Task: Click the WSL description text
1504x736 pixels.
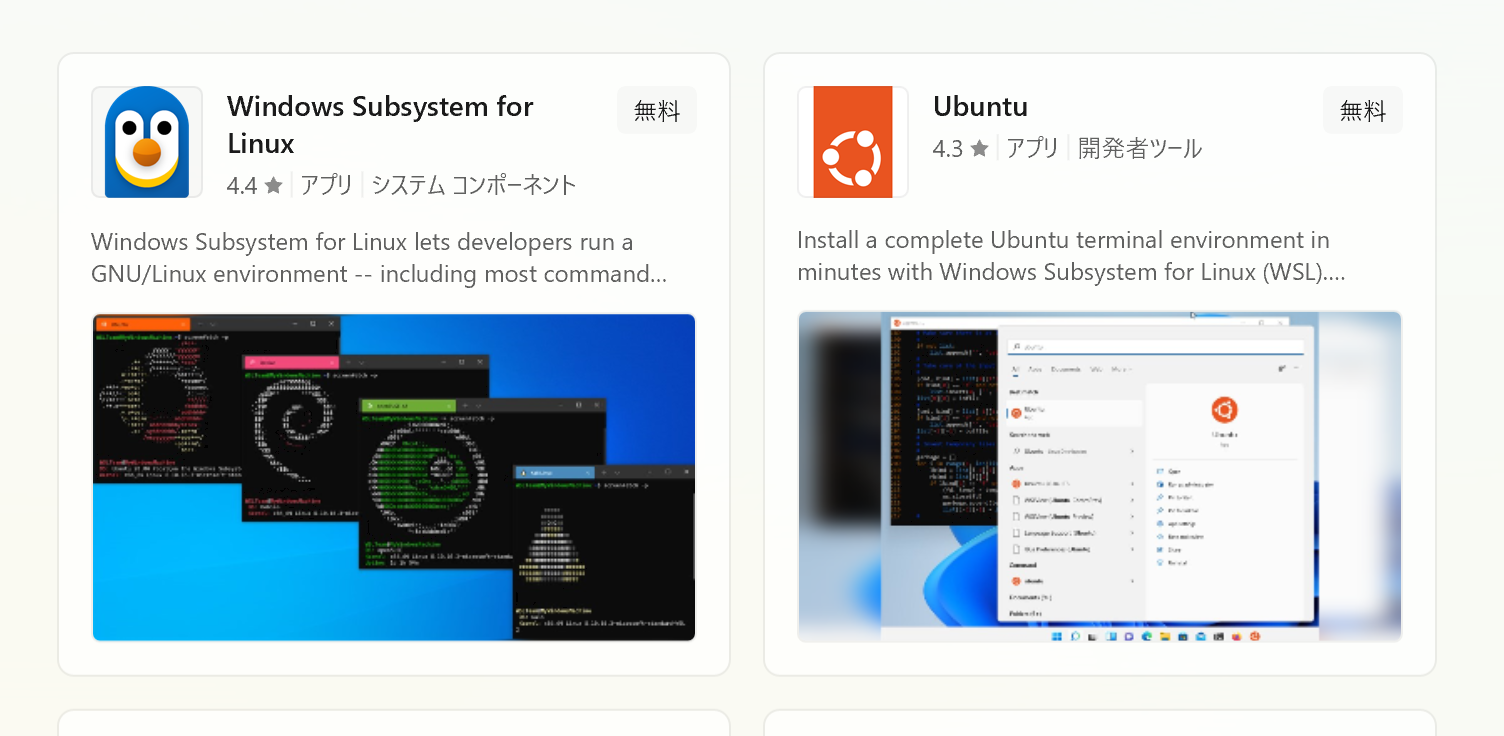Action: coord(378,258)
